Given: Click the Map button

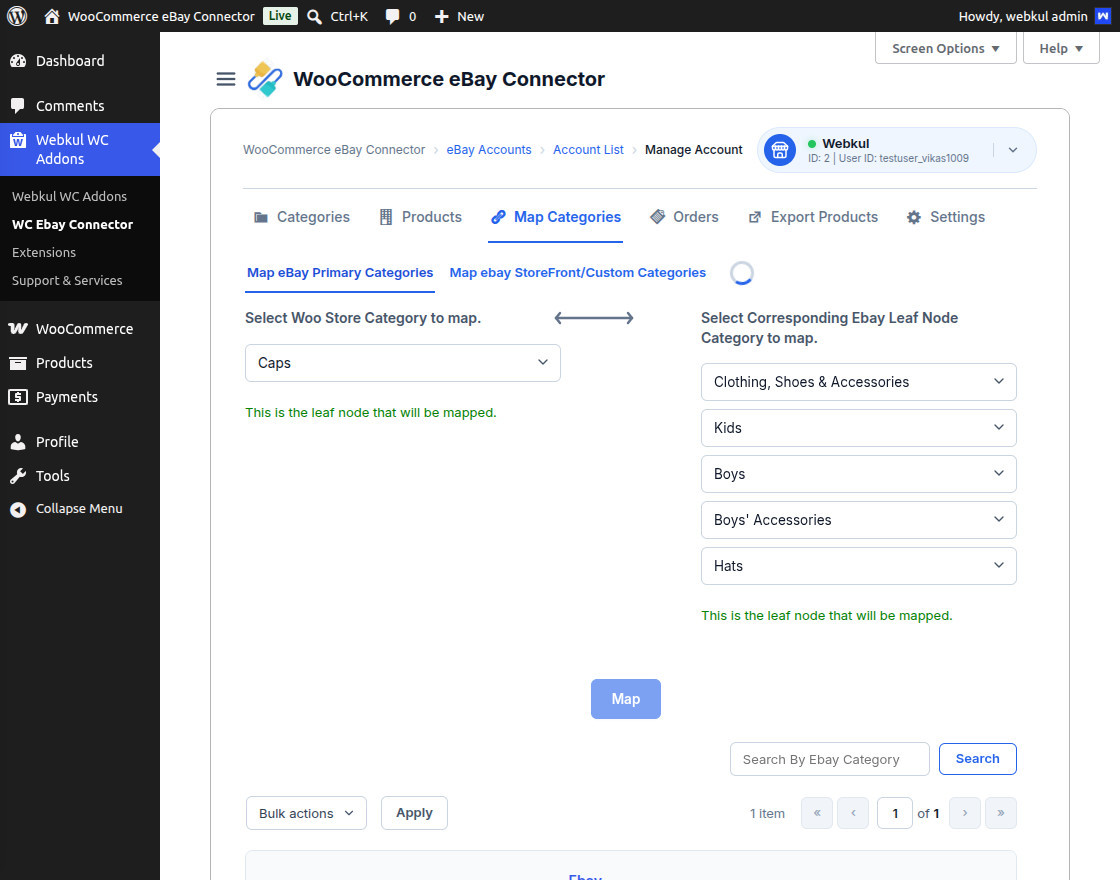Looking at the screenshot, I should [626, 699].
